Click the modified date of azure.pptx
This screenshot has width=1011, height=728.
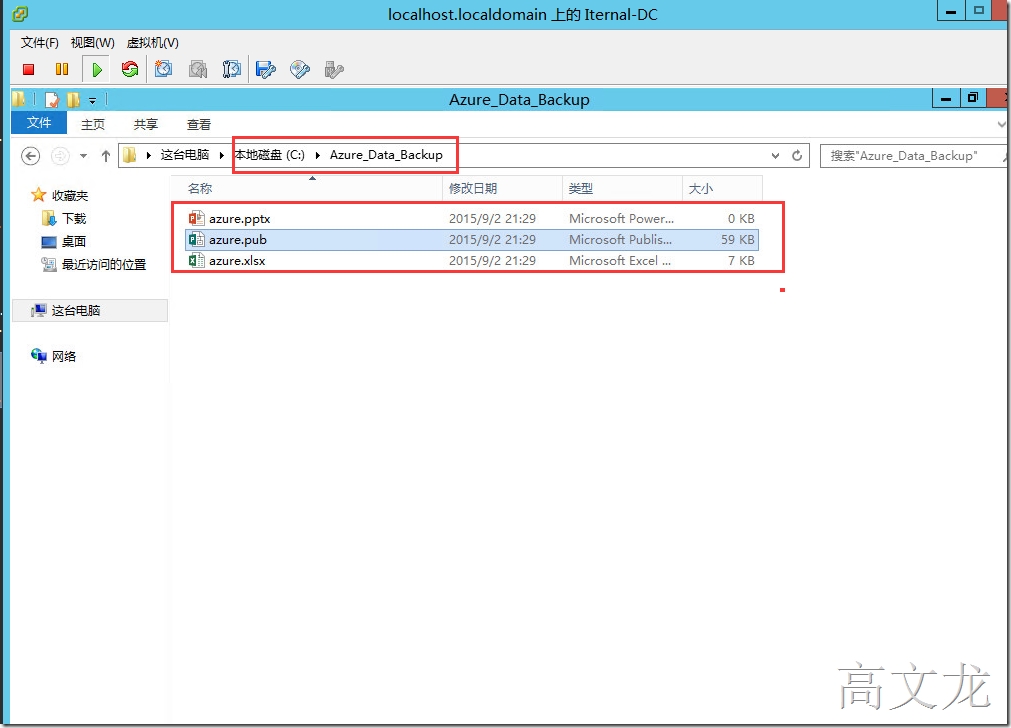coord(493,219)
